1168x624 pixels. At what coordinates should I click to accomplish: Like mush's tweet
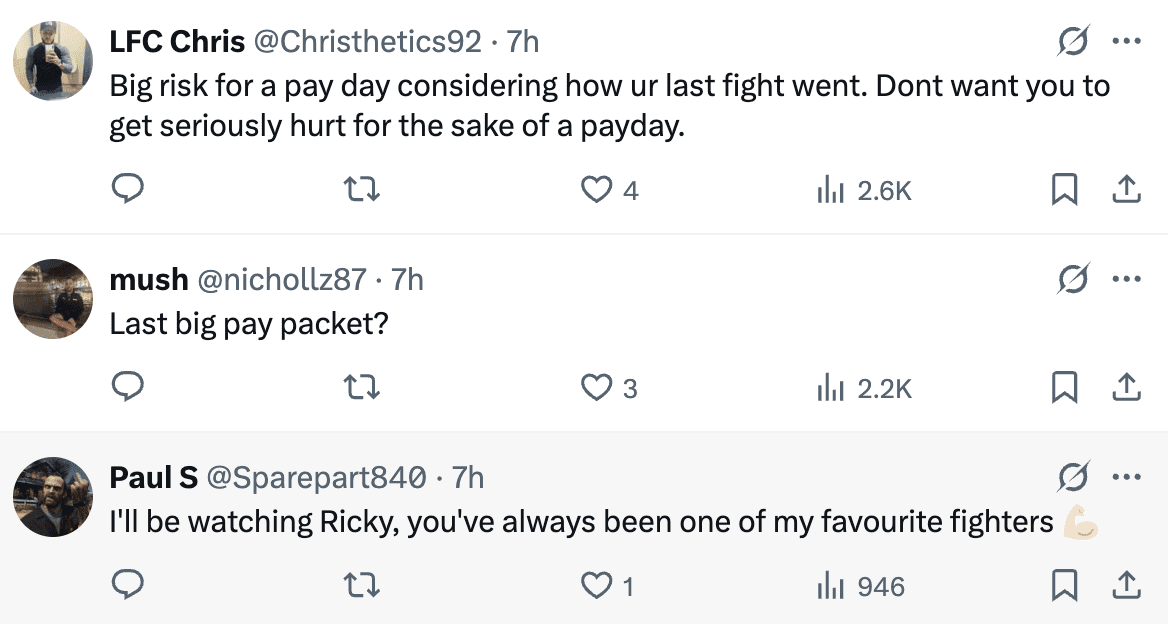[x=597, y=387]
